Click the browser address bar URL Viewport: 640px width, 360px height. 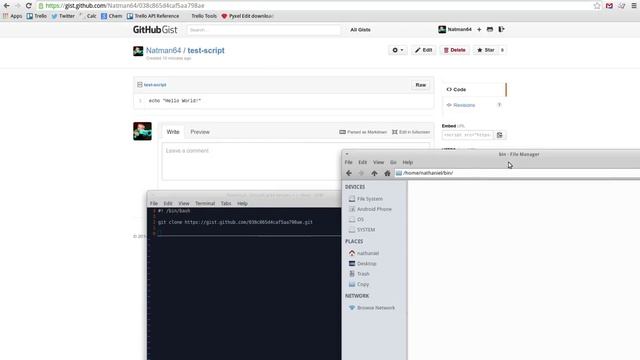click(x=124, y=6)
